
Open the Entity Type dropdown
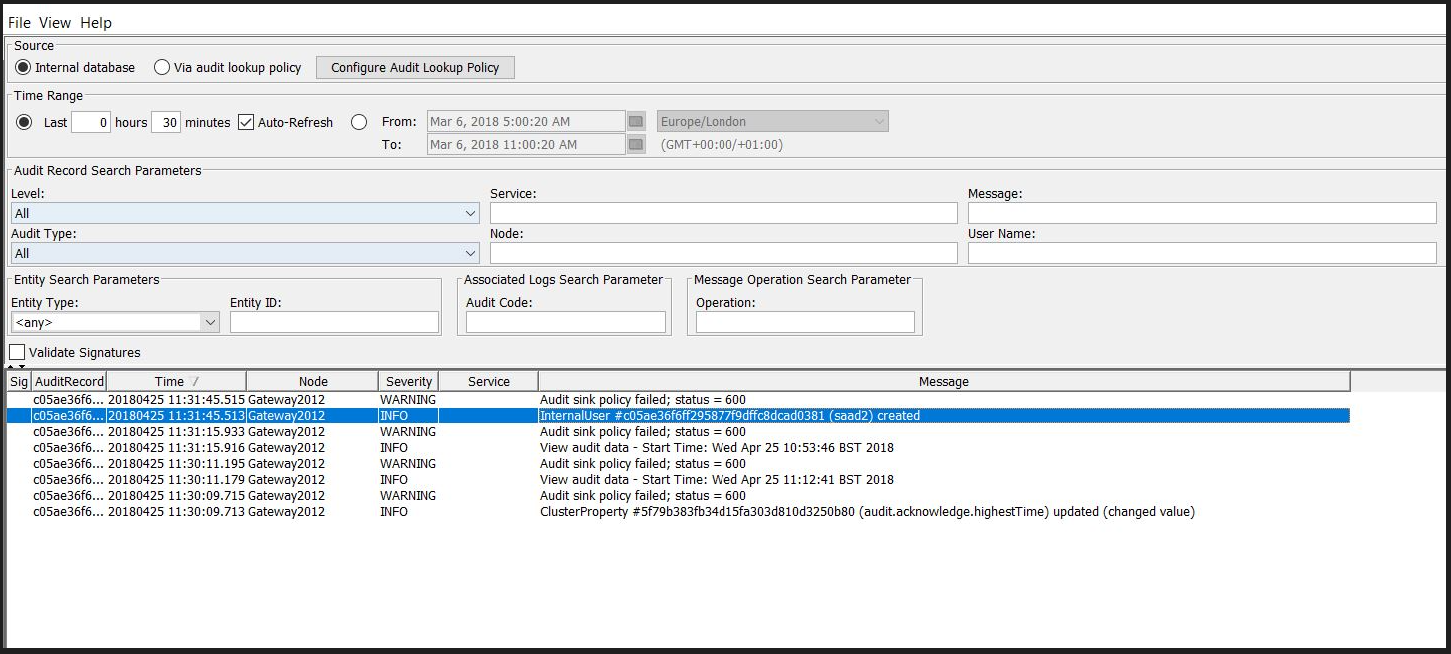tap(115, 322)
